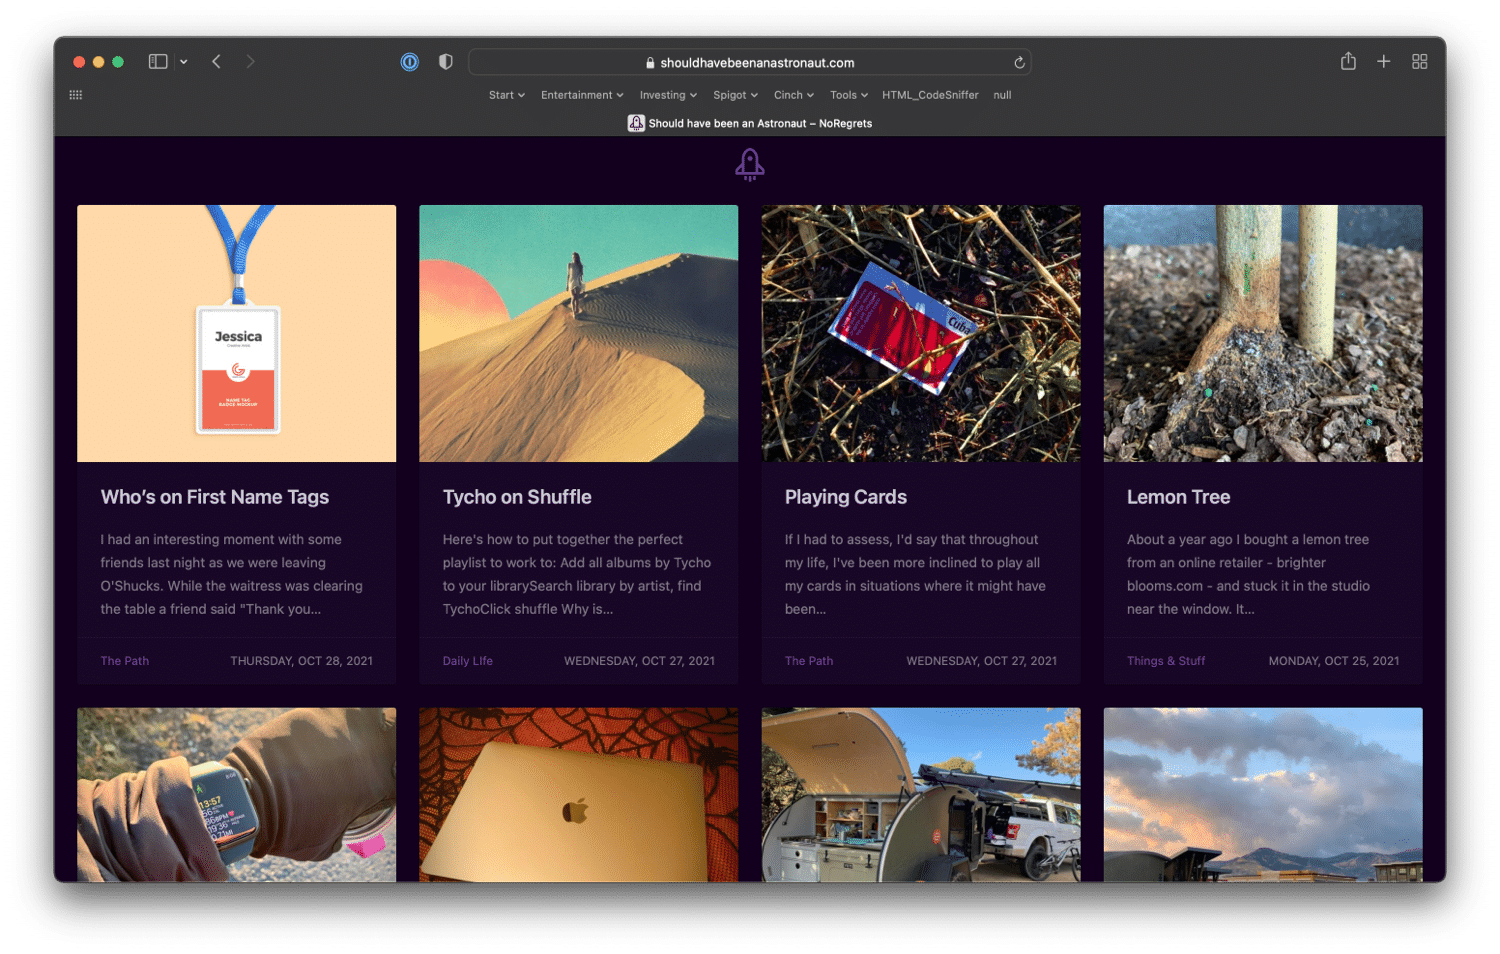Select the Should have been an Astronaut tab

click(x=750, y=123)
